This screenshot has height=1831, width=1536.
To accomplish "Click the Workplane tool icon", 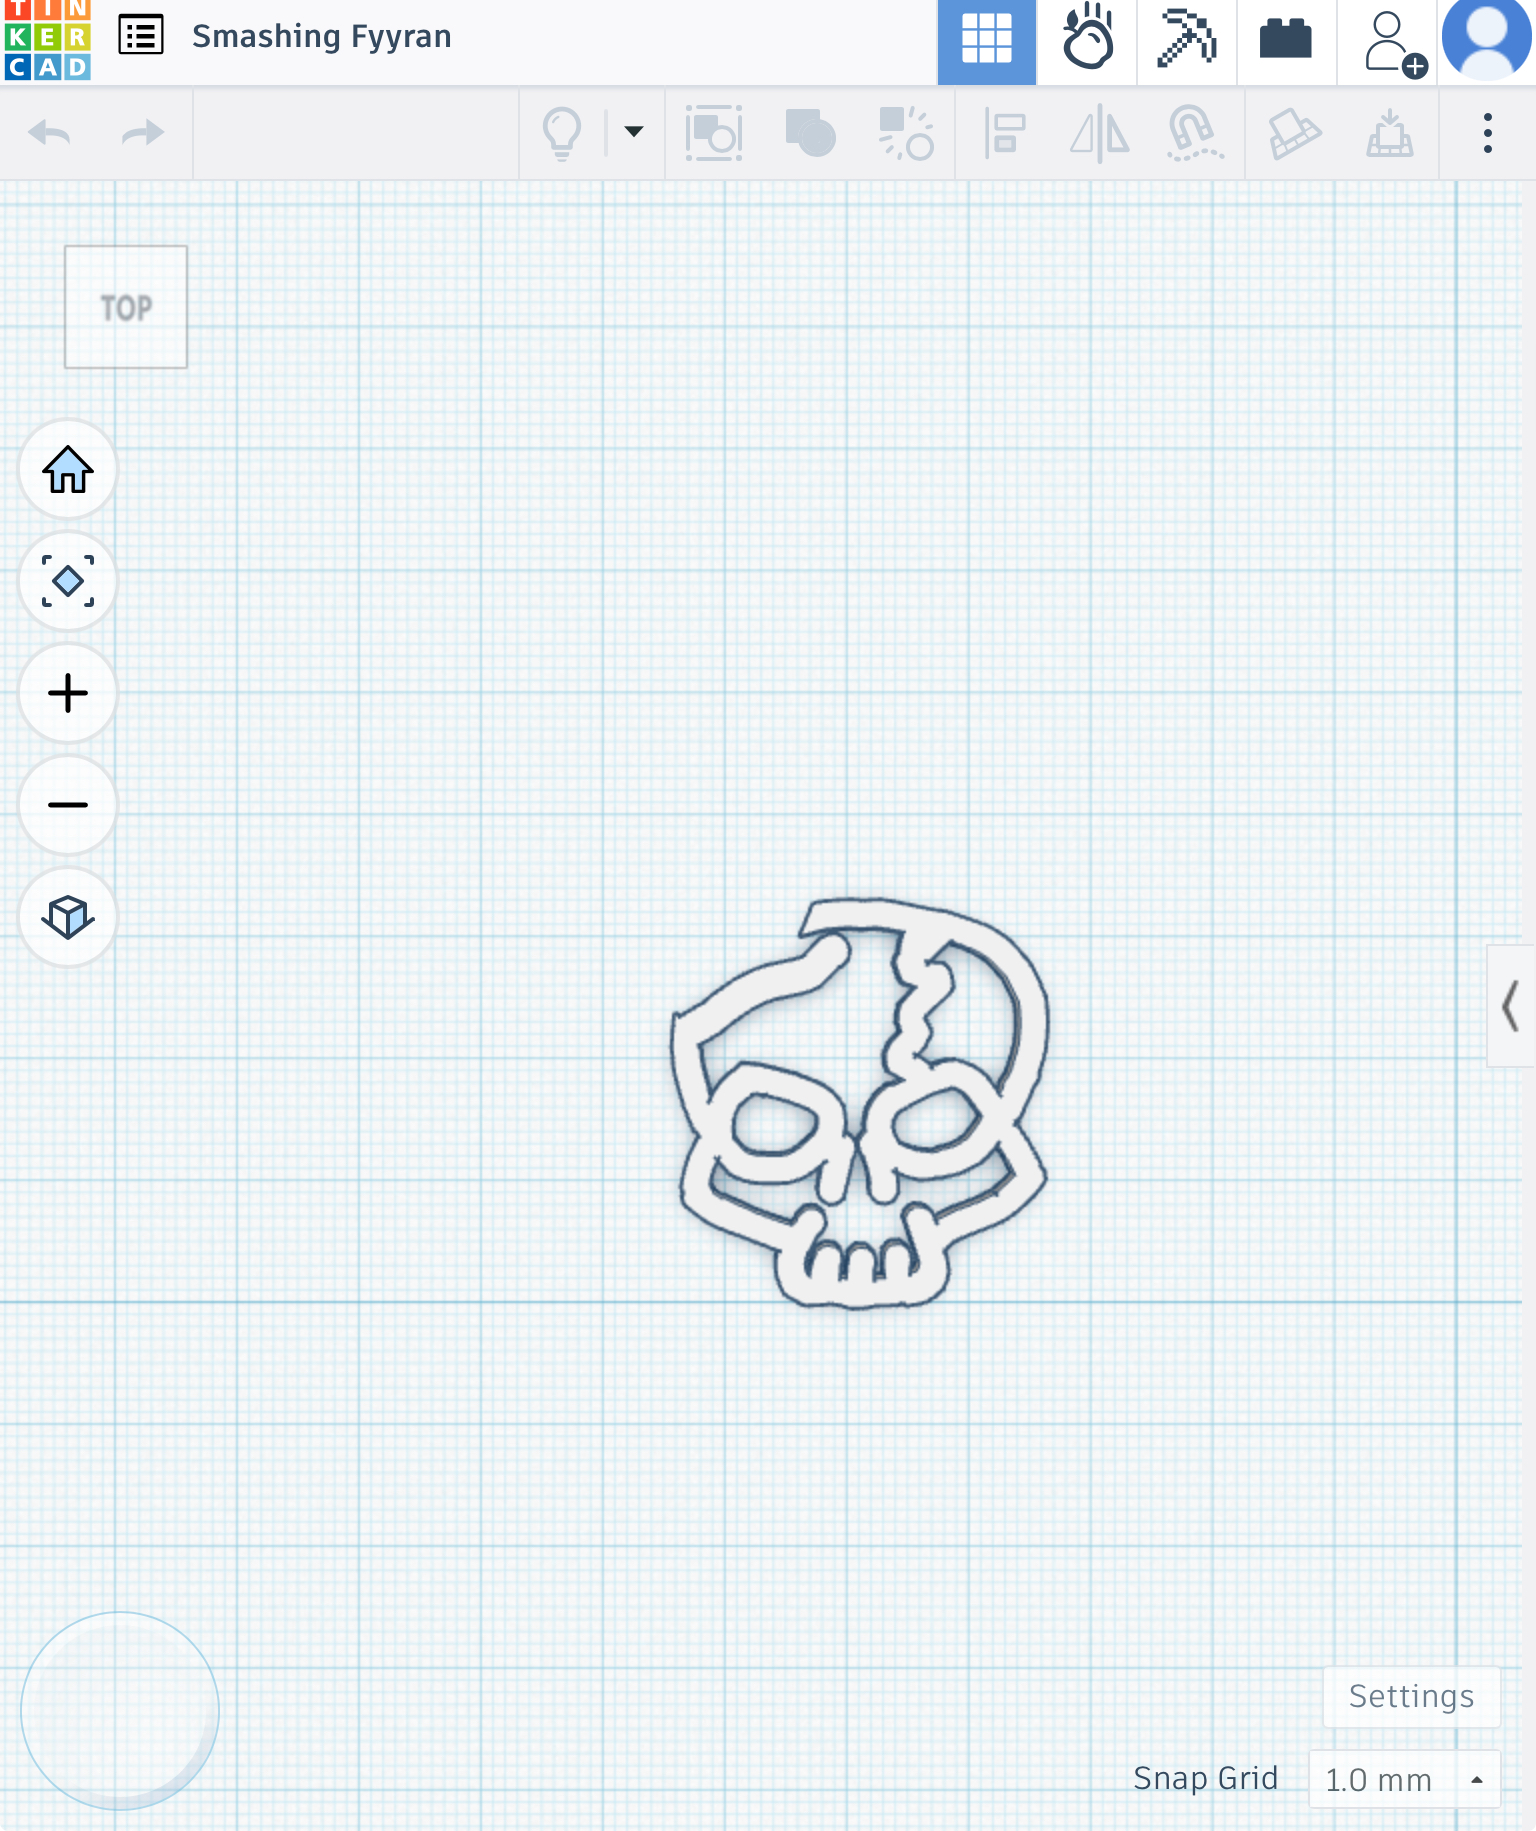I will [x=1294, y=133].
